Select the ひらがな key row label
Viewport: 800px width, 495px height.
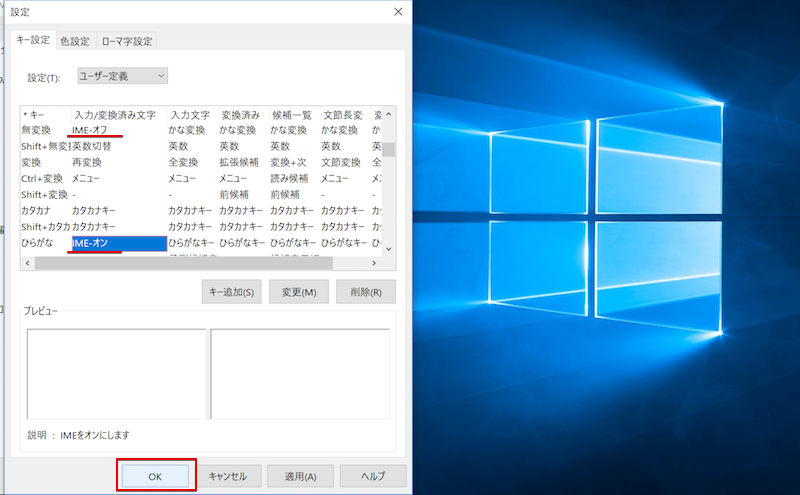click(38, 243)
